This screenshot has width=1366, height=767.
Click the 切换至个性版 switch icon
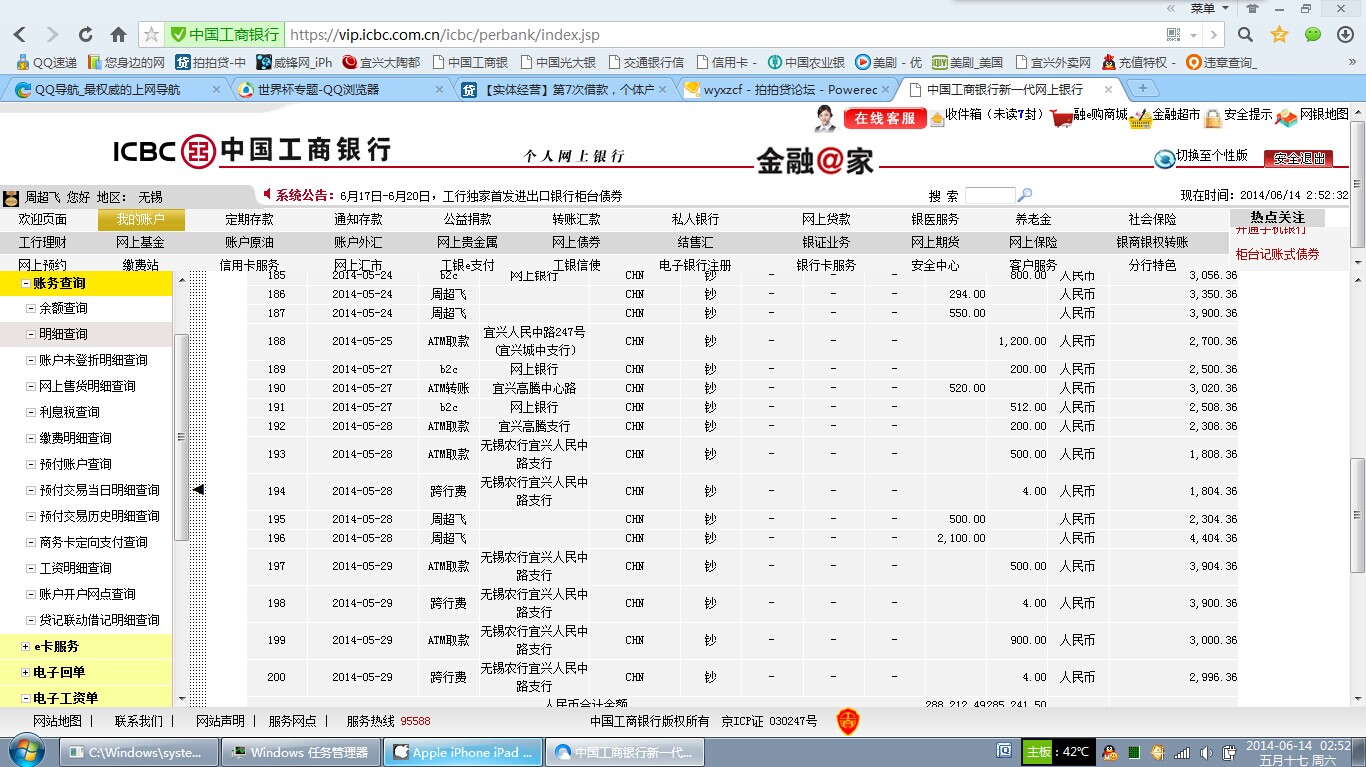[x=1164, y=159]
